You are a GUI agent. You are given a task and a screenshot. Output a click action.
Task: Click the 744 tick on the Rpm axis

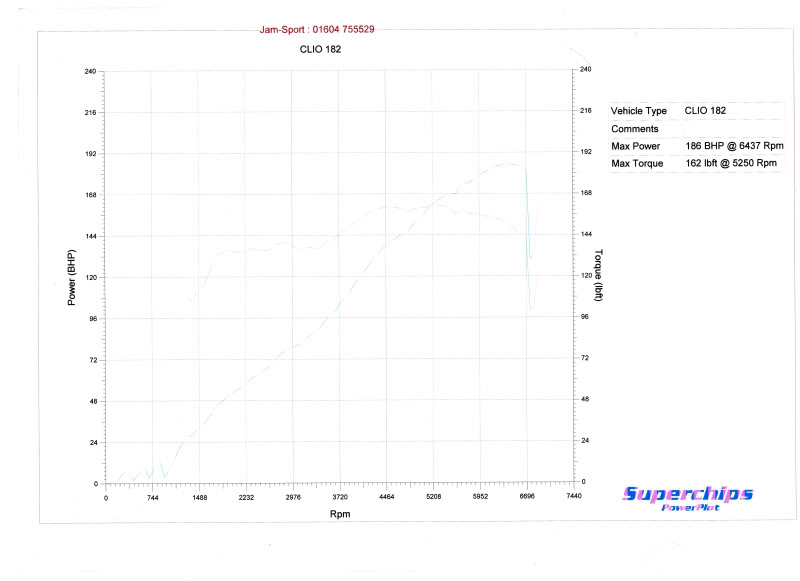coord(152,497)
